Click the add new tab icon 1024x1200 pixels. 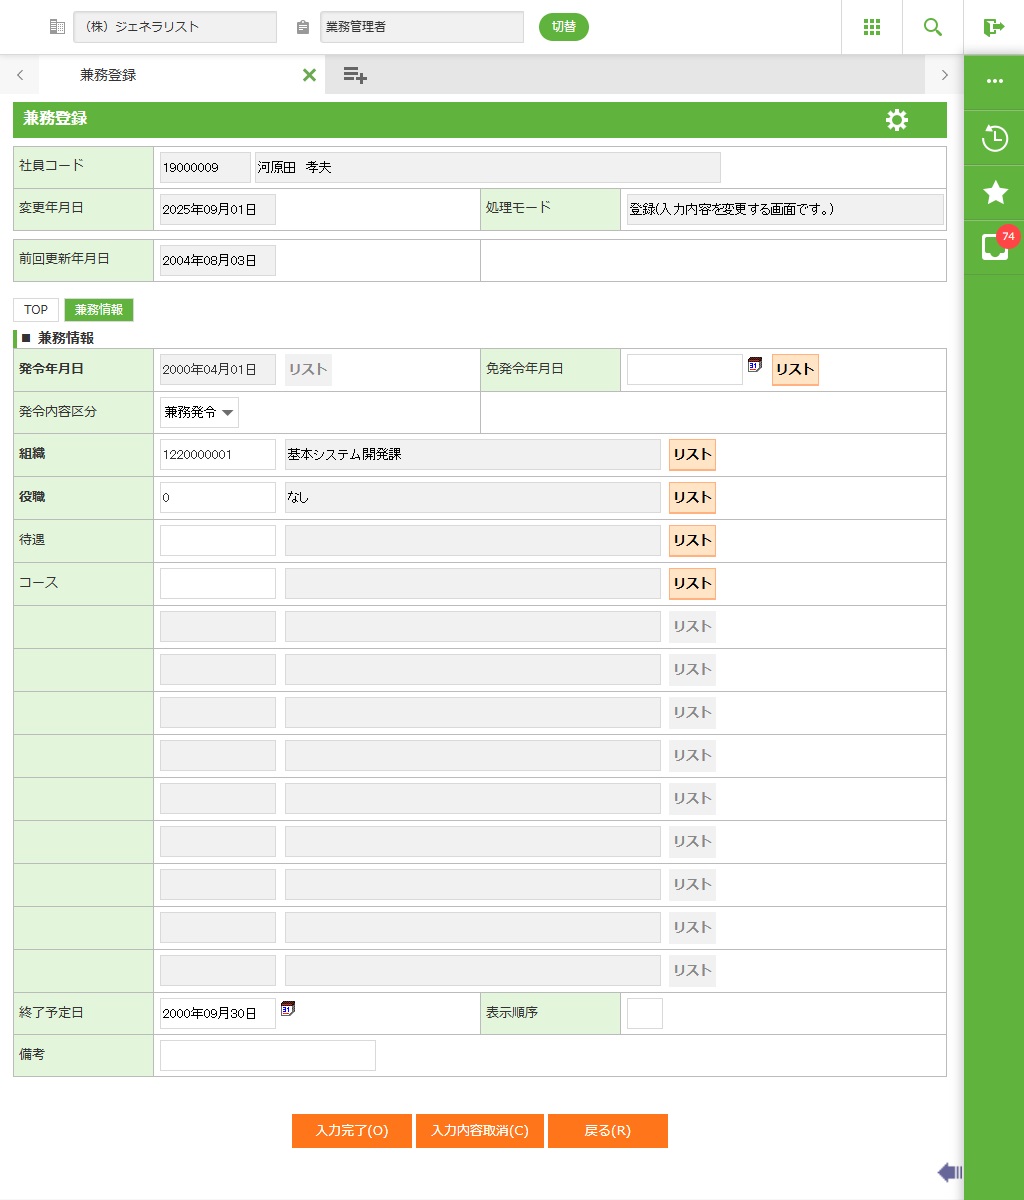tap(355, 75)
